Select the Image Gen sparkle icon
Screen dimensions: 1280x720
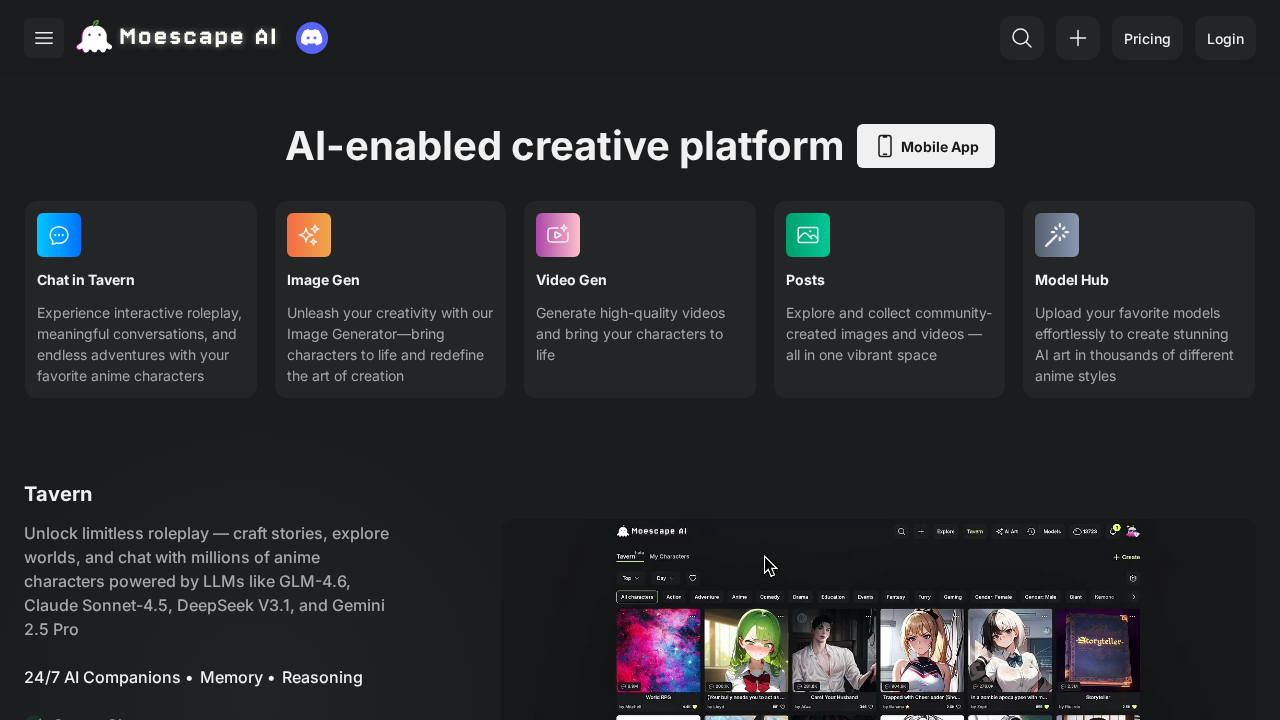(309, 235)
